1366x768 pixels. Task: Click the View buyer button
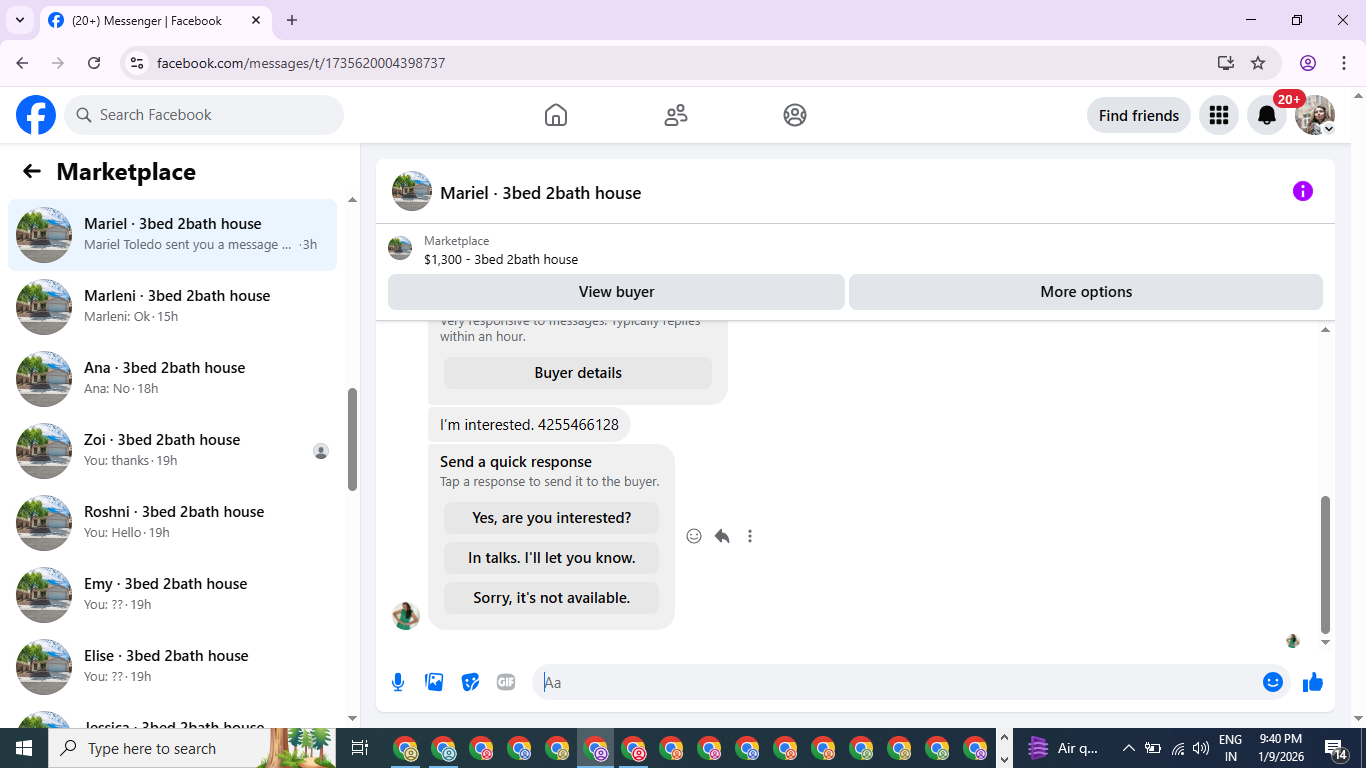click(x=616, y=292)
